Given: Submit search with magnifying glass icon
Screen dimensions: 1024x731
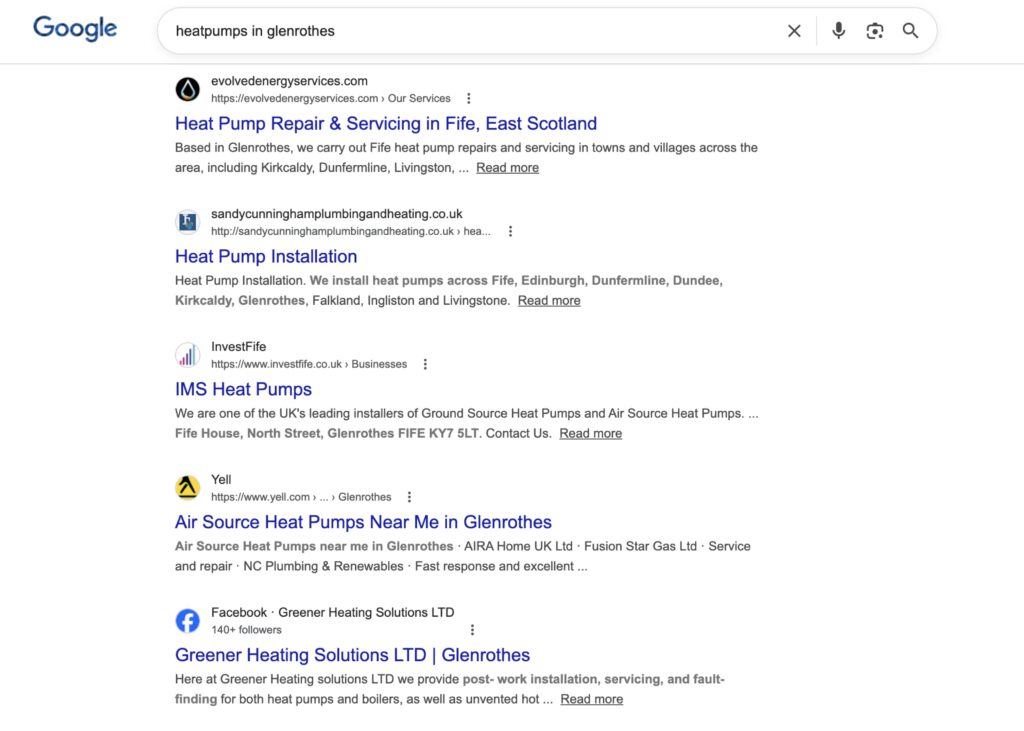Looking at the screenshot, I should pyautogui.click(x=910, y=31).
